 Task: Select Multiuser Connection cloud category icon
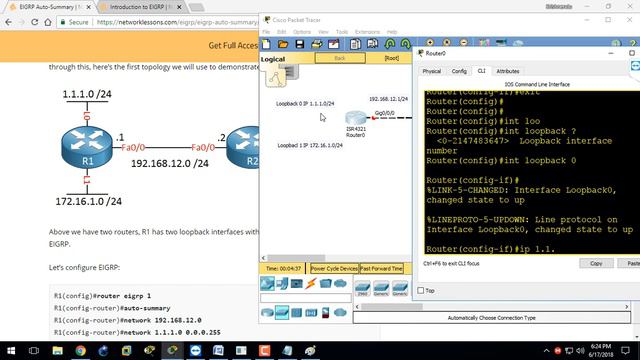coord(340,283)
